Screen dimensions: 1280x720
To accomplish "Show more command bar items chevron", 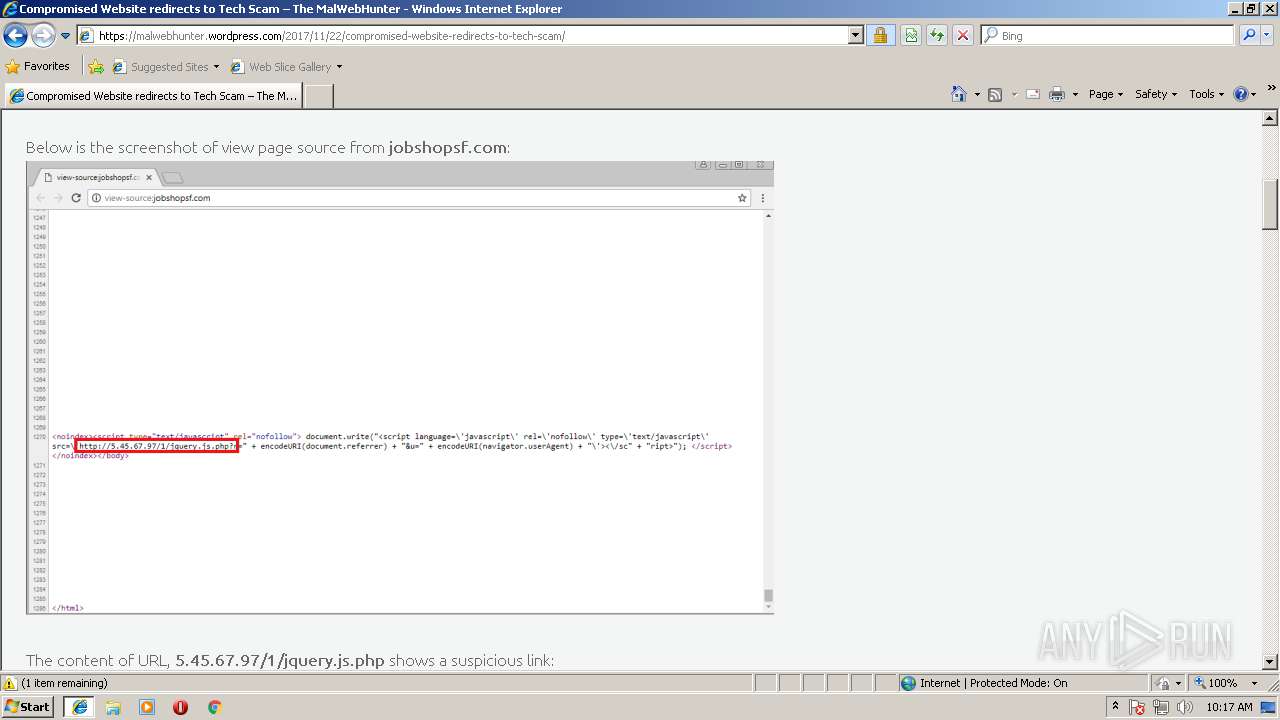I will point(1272,90).
